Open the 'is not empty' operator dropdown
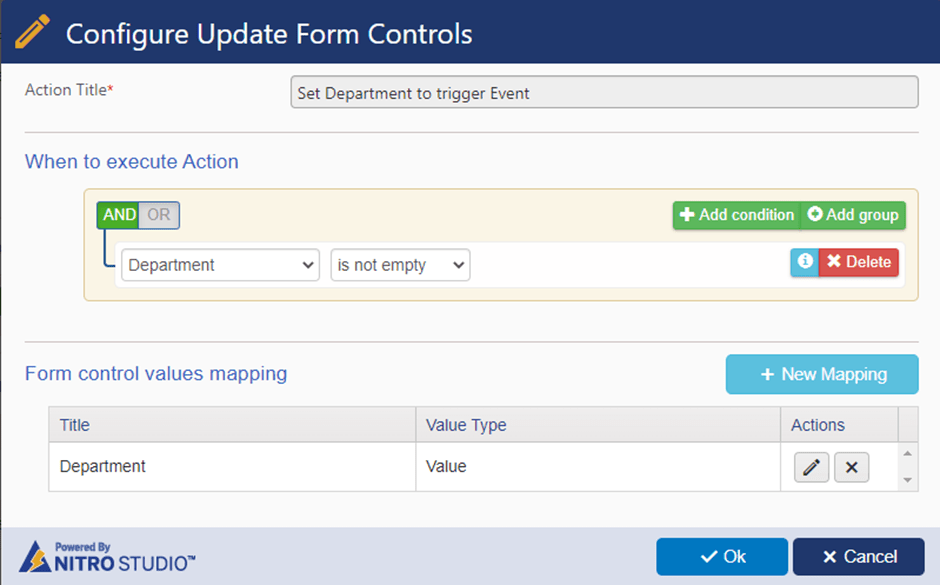 pyautogui.click(x=400, y=265)
